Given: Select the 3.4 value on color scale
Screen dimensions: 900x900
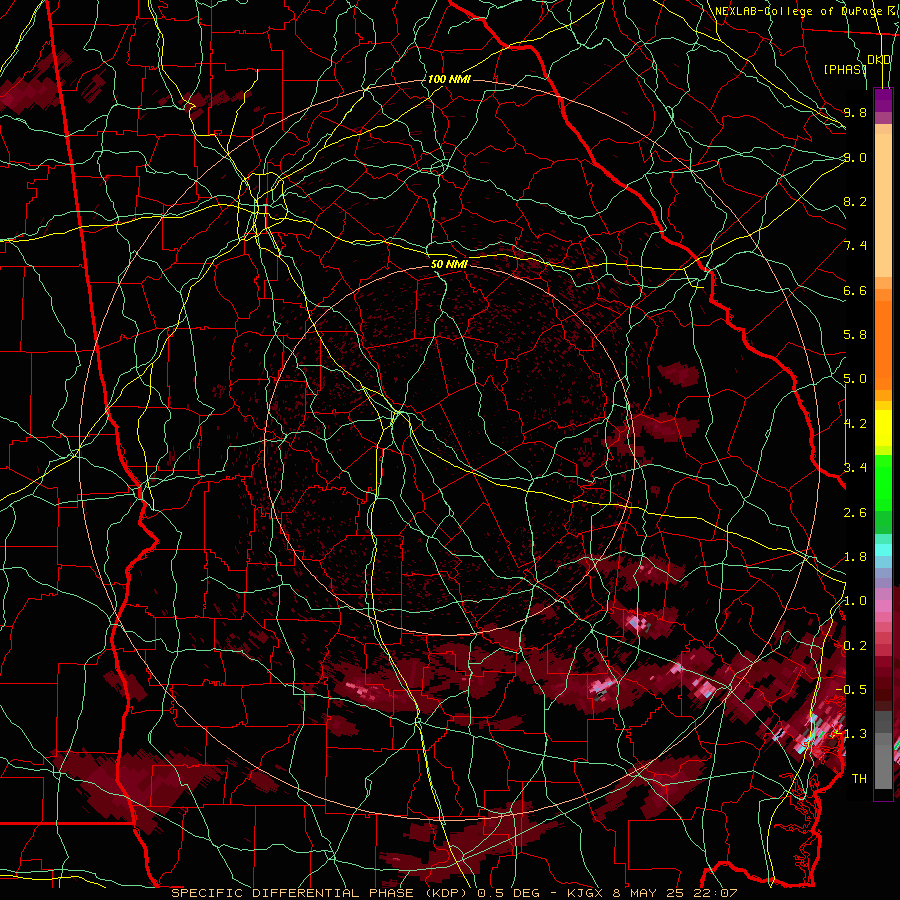Looking at the screenshot, I should click(x=855, y=468).
